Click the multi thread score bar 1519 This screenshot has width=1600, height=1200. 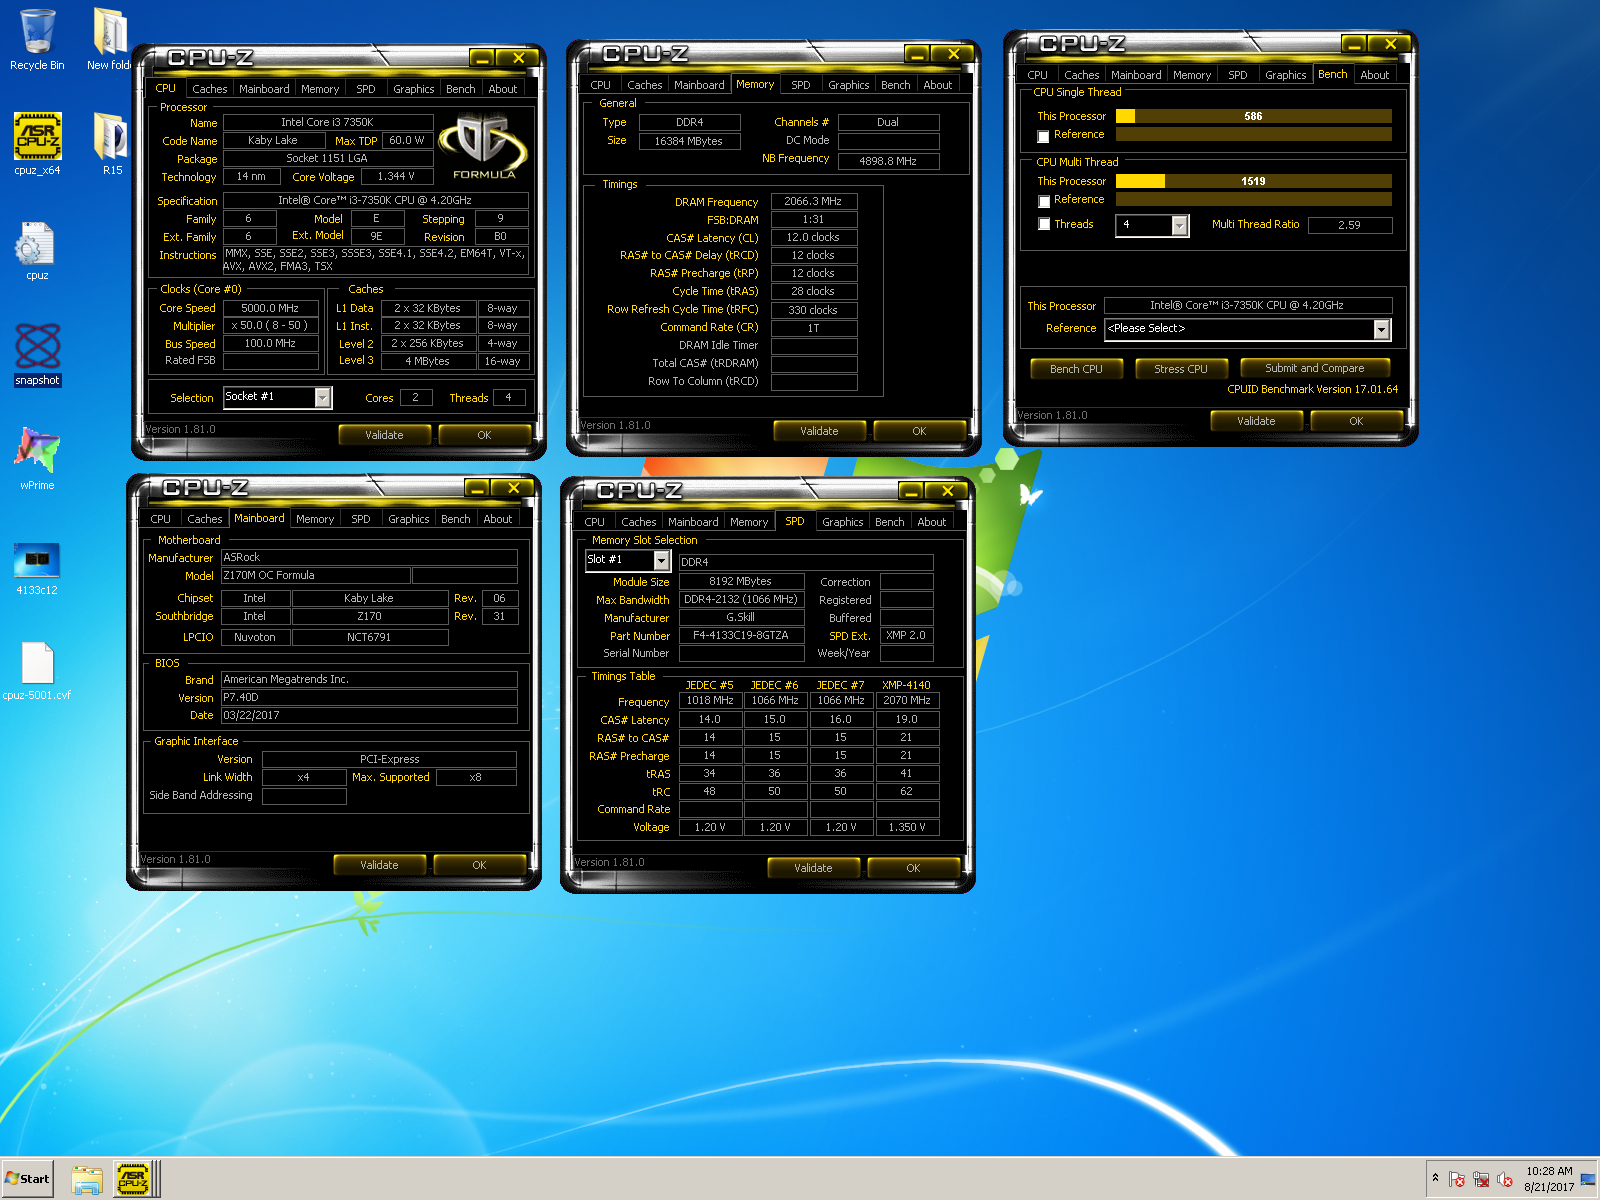(1253, 181)
